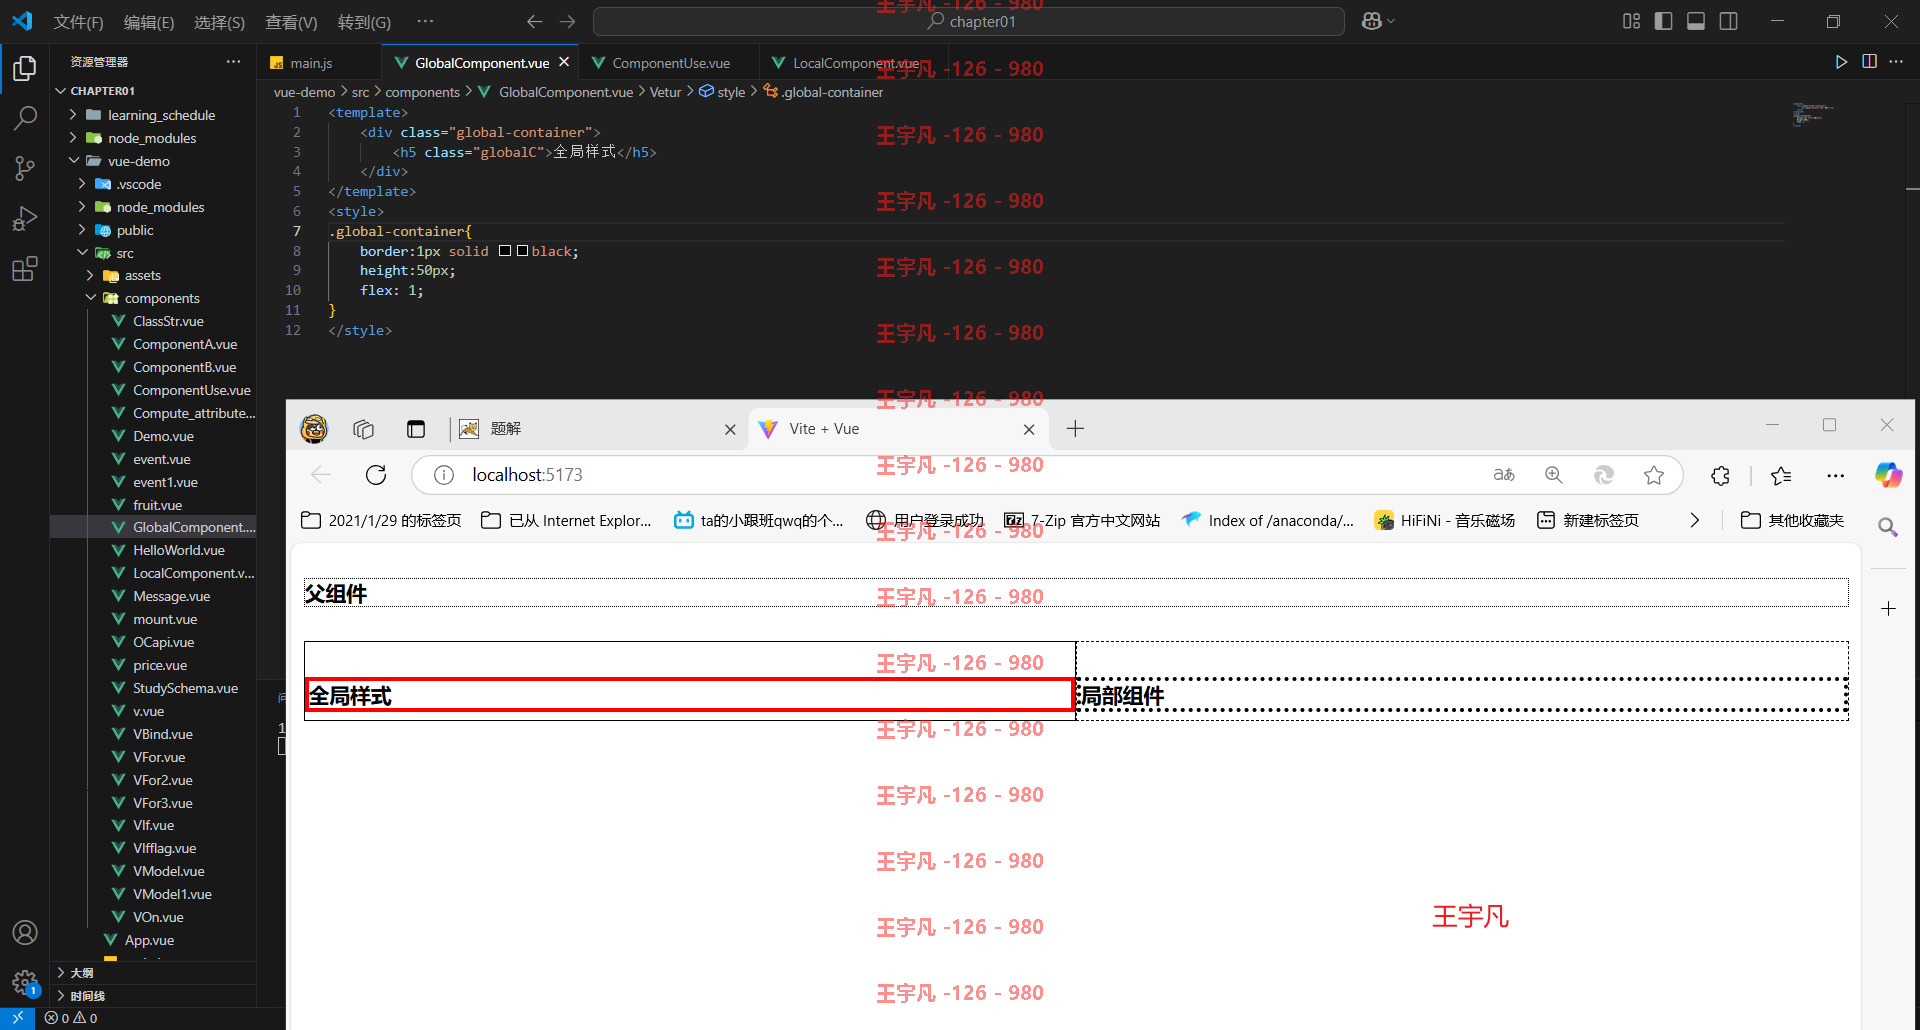Toggle the primary side bar layout icon
This screenshot has height=1030, width=1920.
(1664, 21)
